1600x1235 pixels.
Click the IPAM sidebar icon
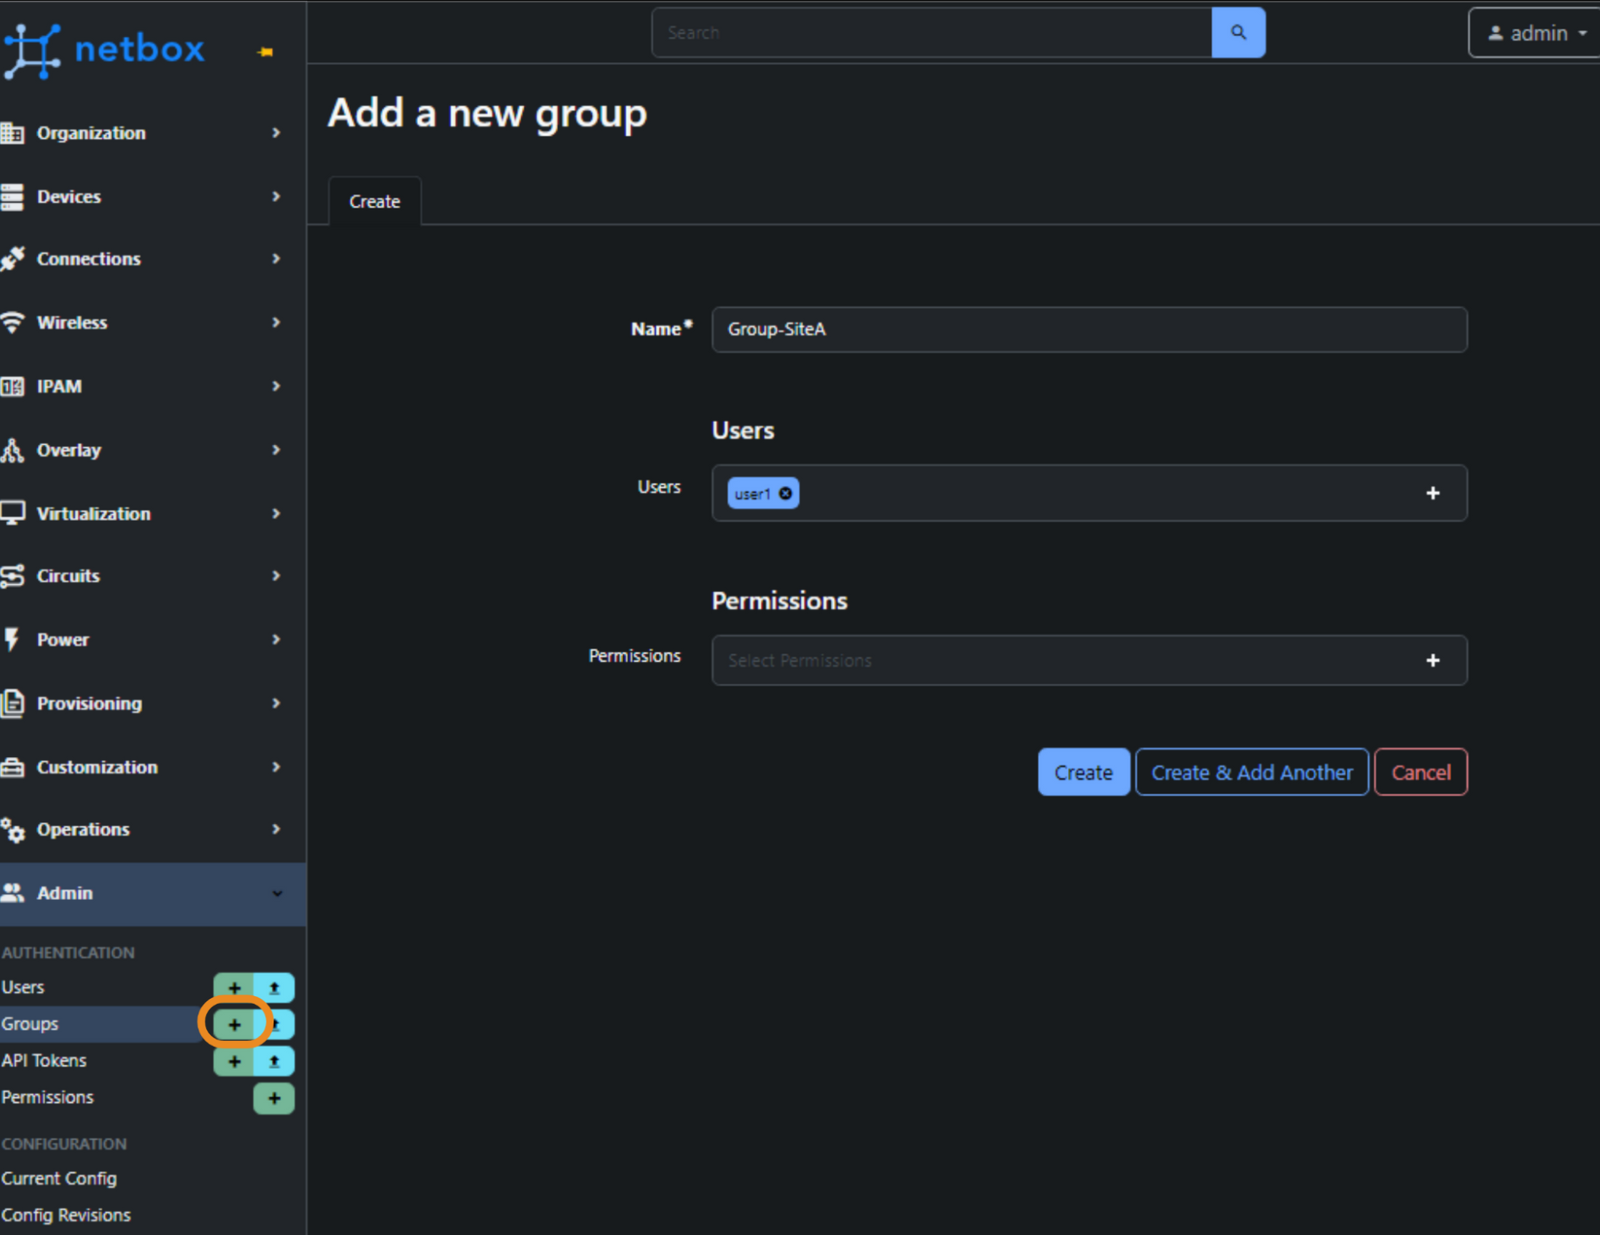click(x=14, y=386)
